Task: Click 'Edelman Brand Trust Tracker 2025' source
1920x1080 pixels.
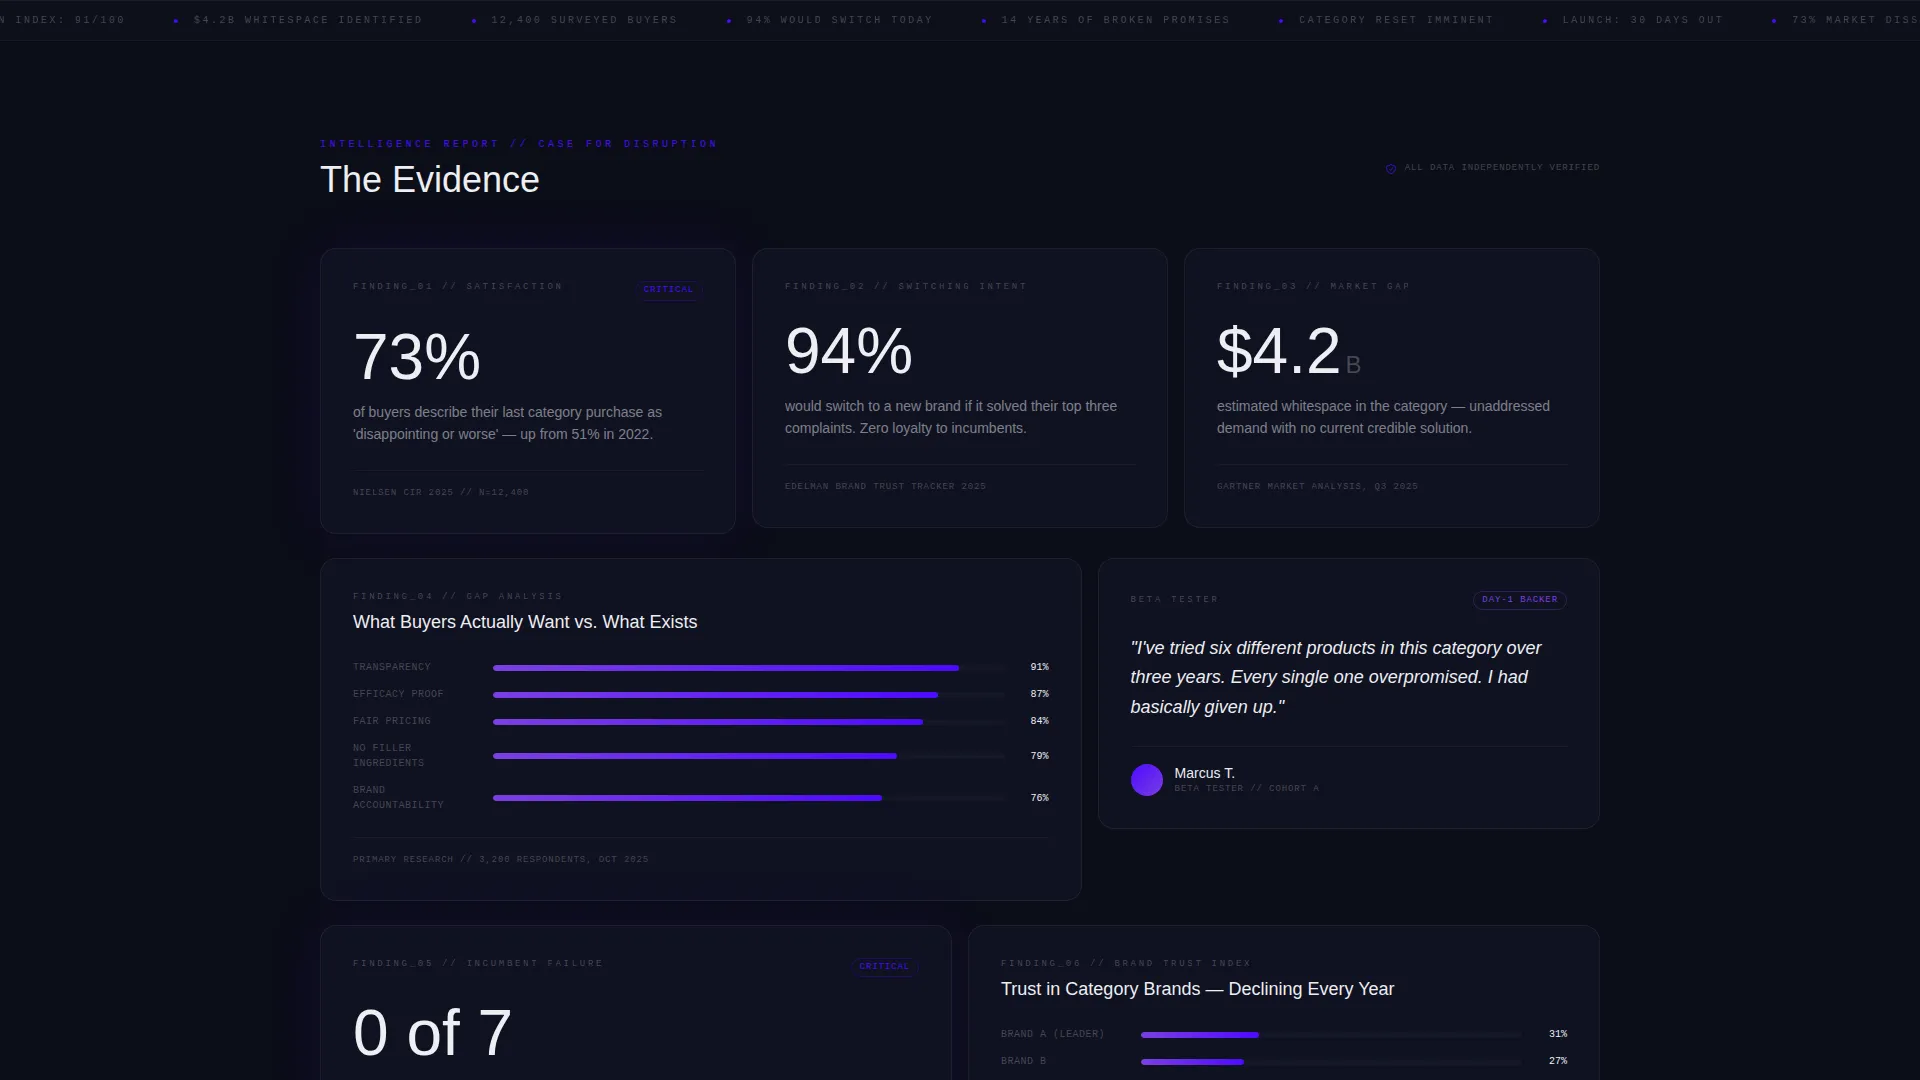Action: coord(885,486)
